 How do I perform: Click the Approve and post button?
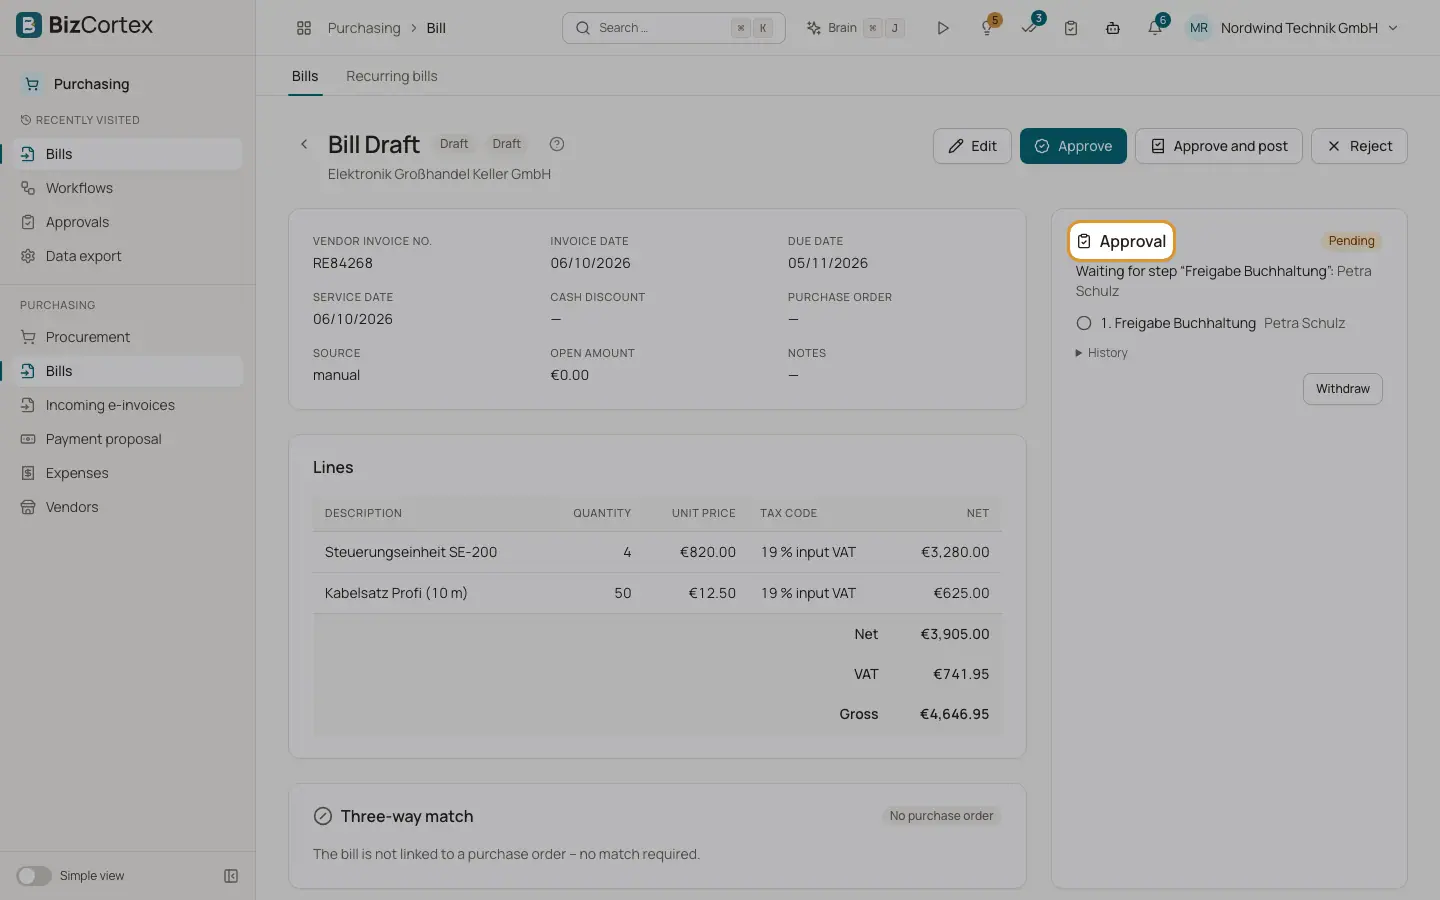pyautogui.click(x=1218, y=146)
